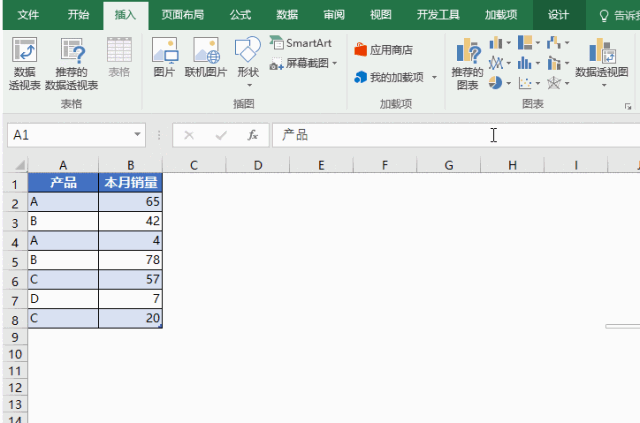Click the PivotTable (数据透视表) icon
Screen dimensions: 640x423
pyautogui.click(x=25, y=62)
